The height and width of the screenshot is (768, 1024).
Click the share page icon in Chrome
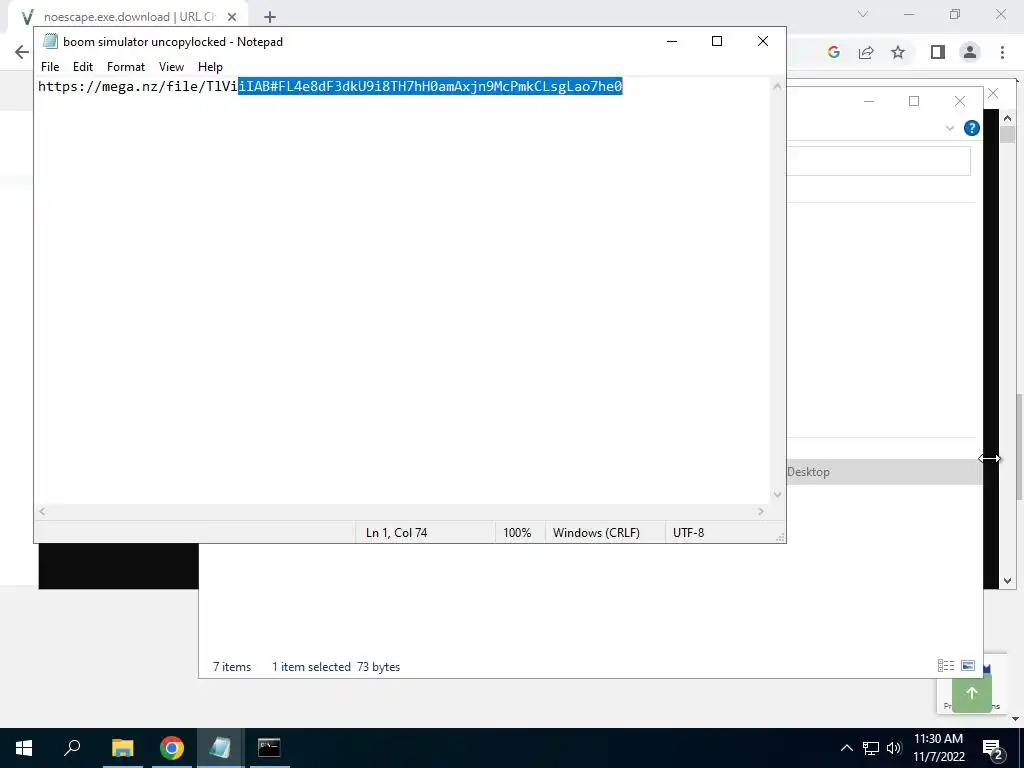(x=866, y=52)
